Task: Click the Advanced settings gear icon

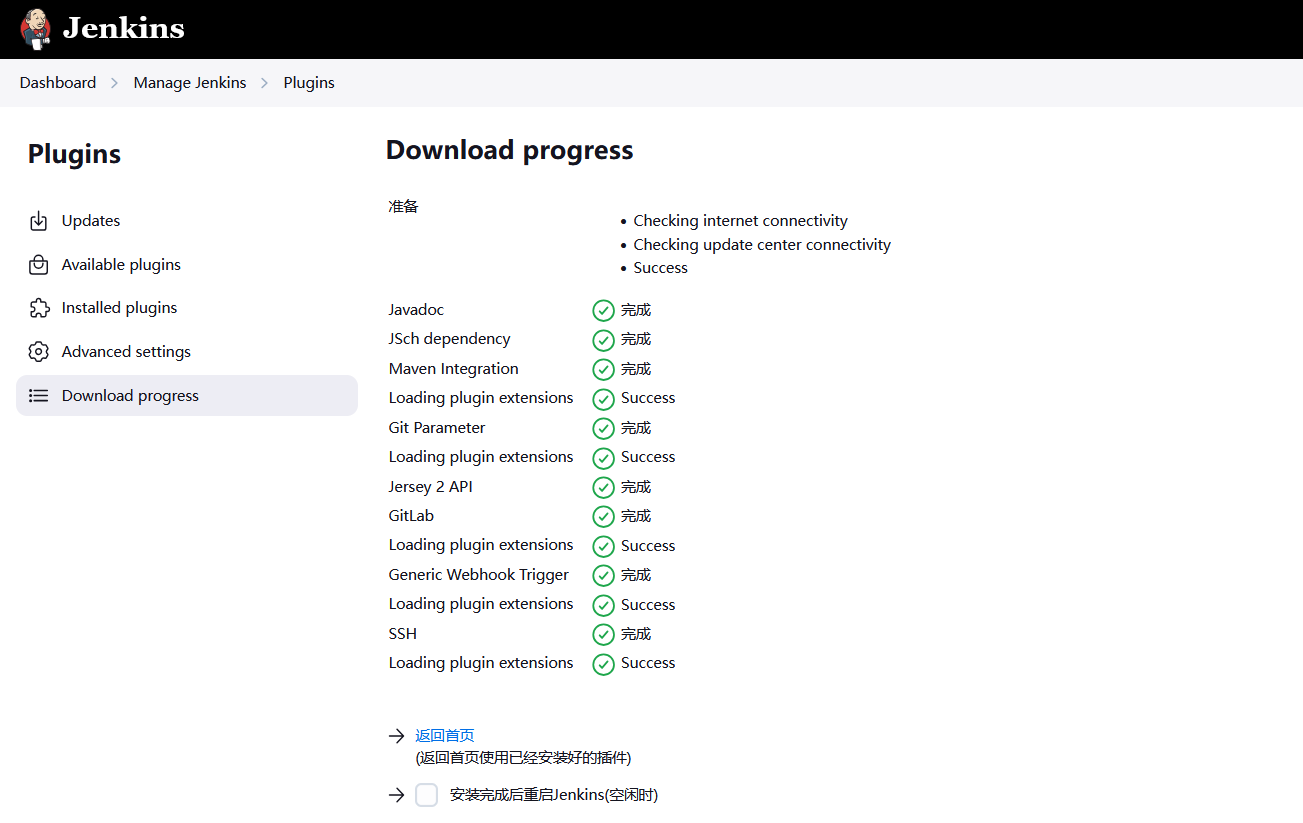Action: pyautogui.click(x=39, y=352)
